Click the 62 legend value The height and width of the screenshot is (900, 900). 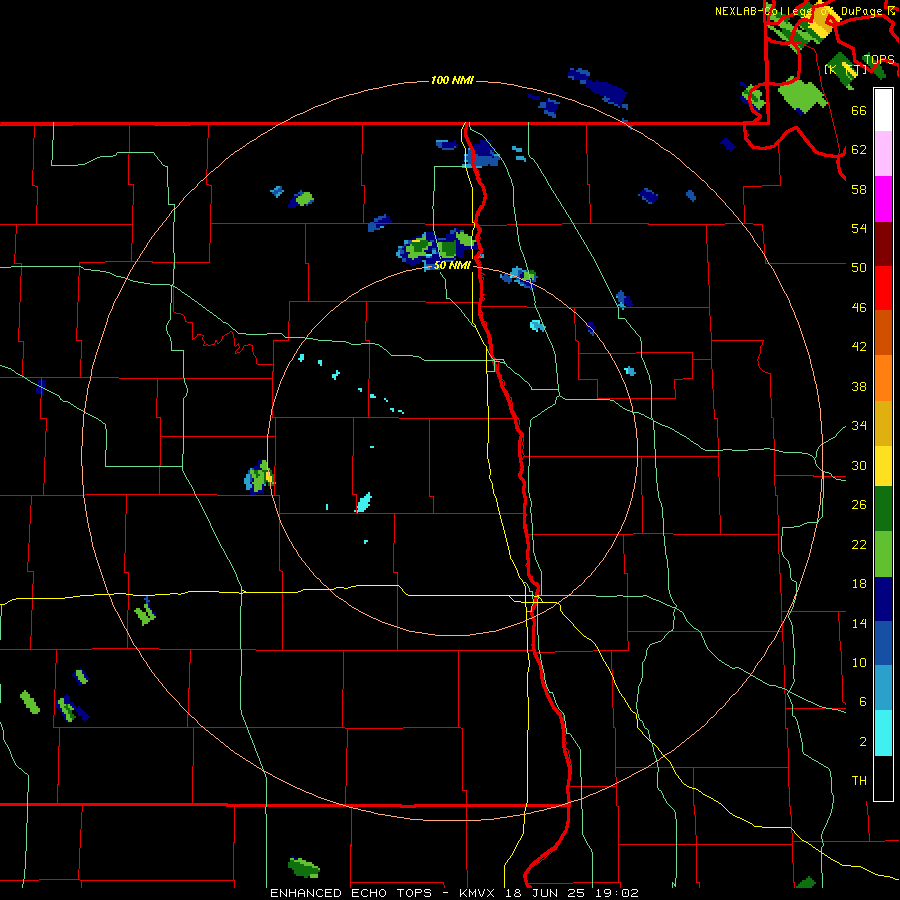coord(859,150)
